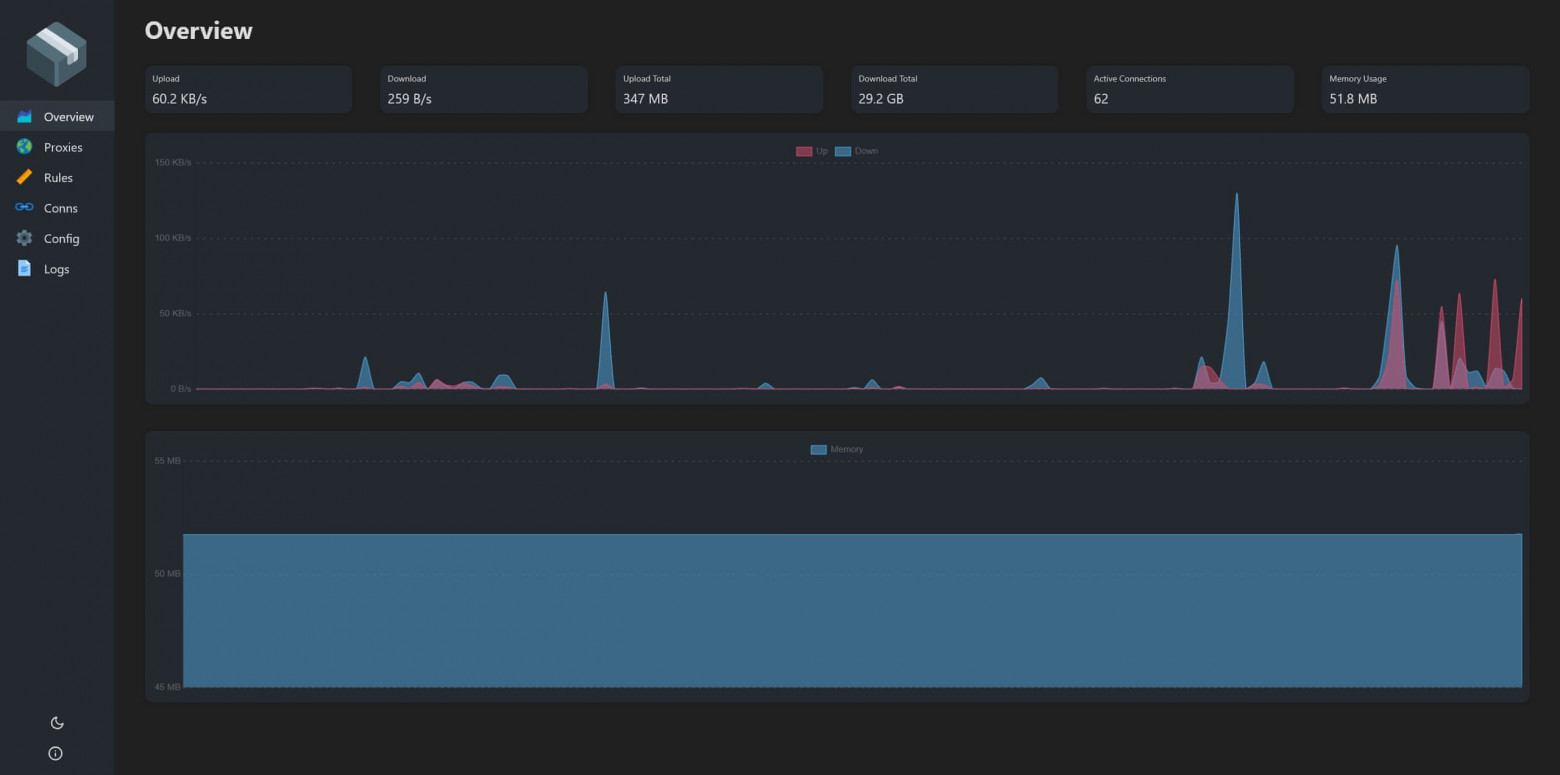Click the info icon at sidebar bottom

pyautogui.click(x=55, y=753)
